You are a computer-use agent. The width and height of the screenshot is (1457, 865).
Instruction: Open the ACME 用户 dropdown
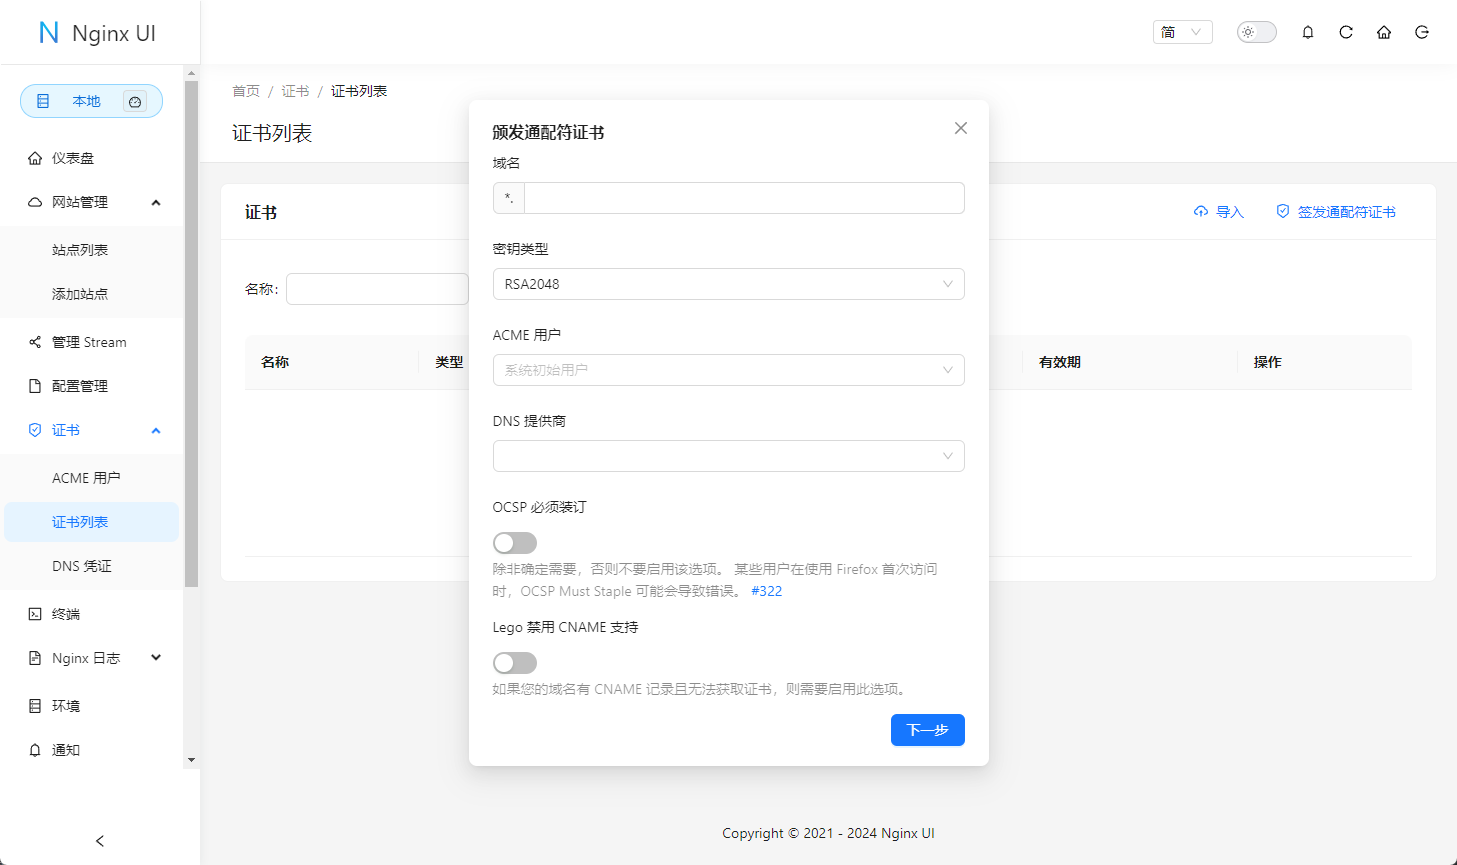coord(728,370)
